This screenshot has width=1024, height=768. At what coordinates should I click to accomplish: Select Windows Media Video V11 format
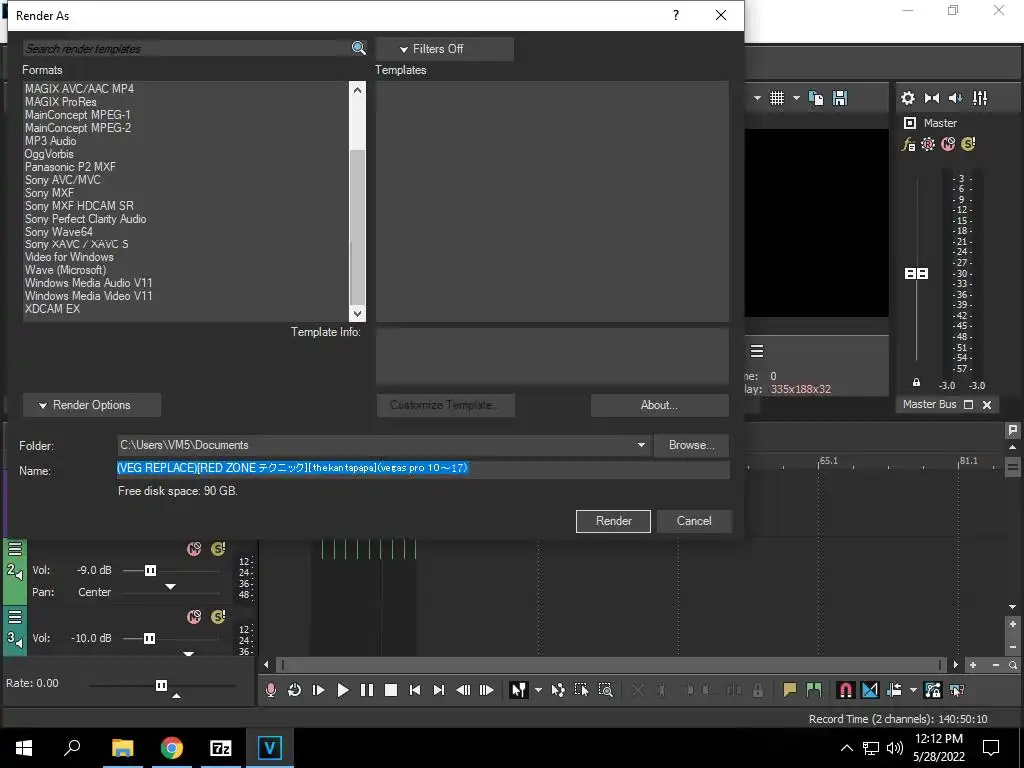88,296
